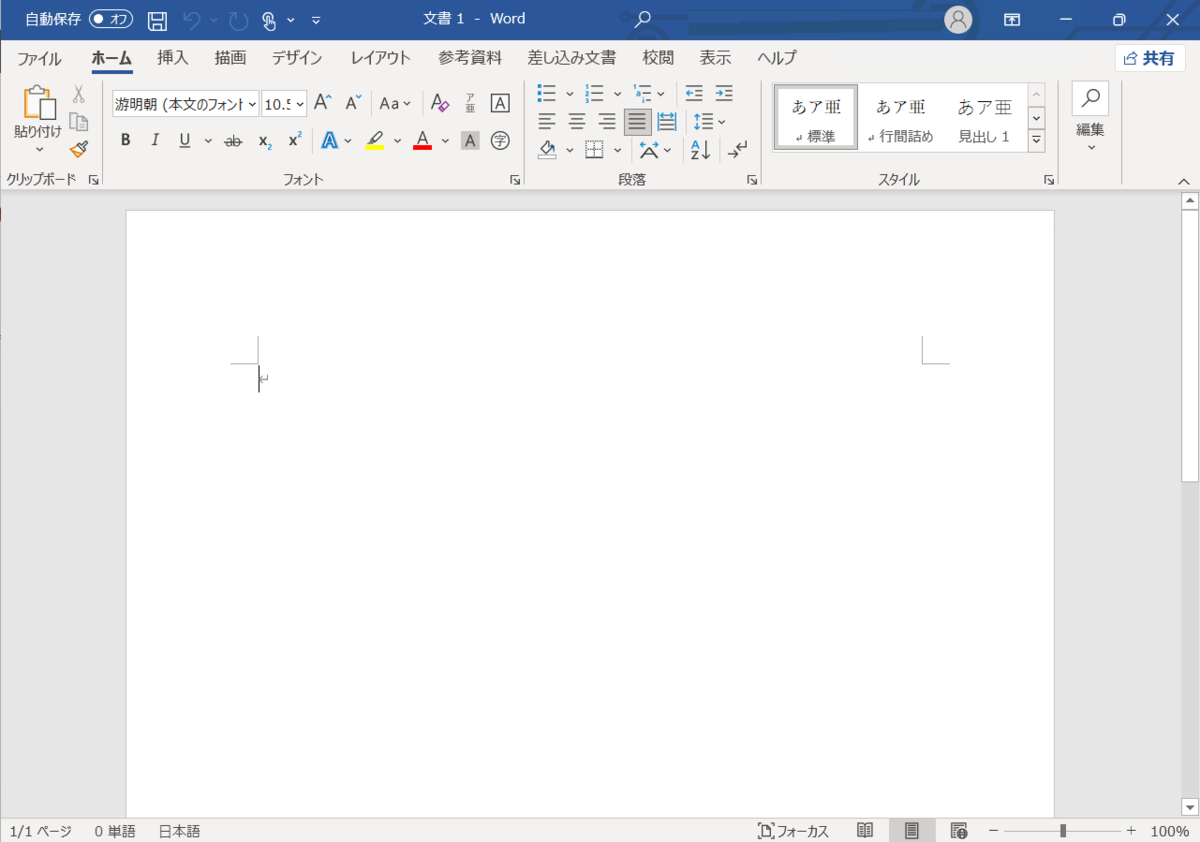Open the Borders dropdown arrow
The width and height of the screenshot is (1200, 842).
617,150
